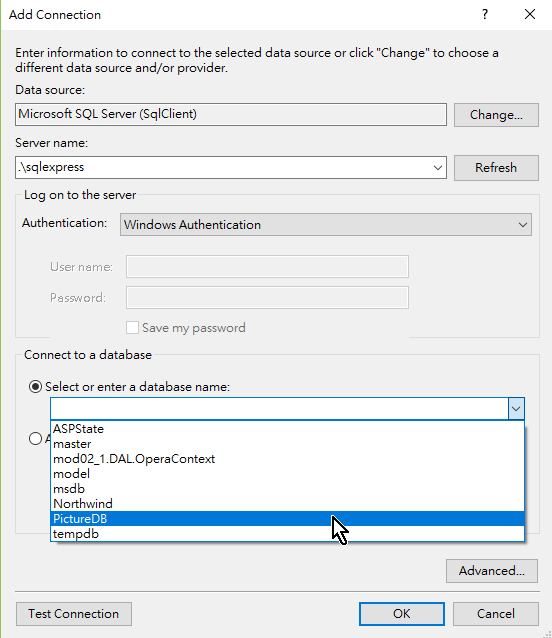Click the Change... data source button

496,115
